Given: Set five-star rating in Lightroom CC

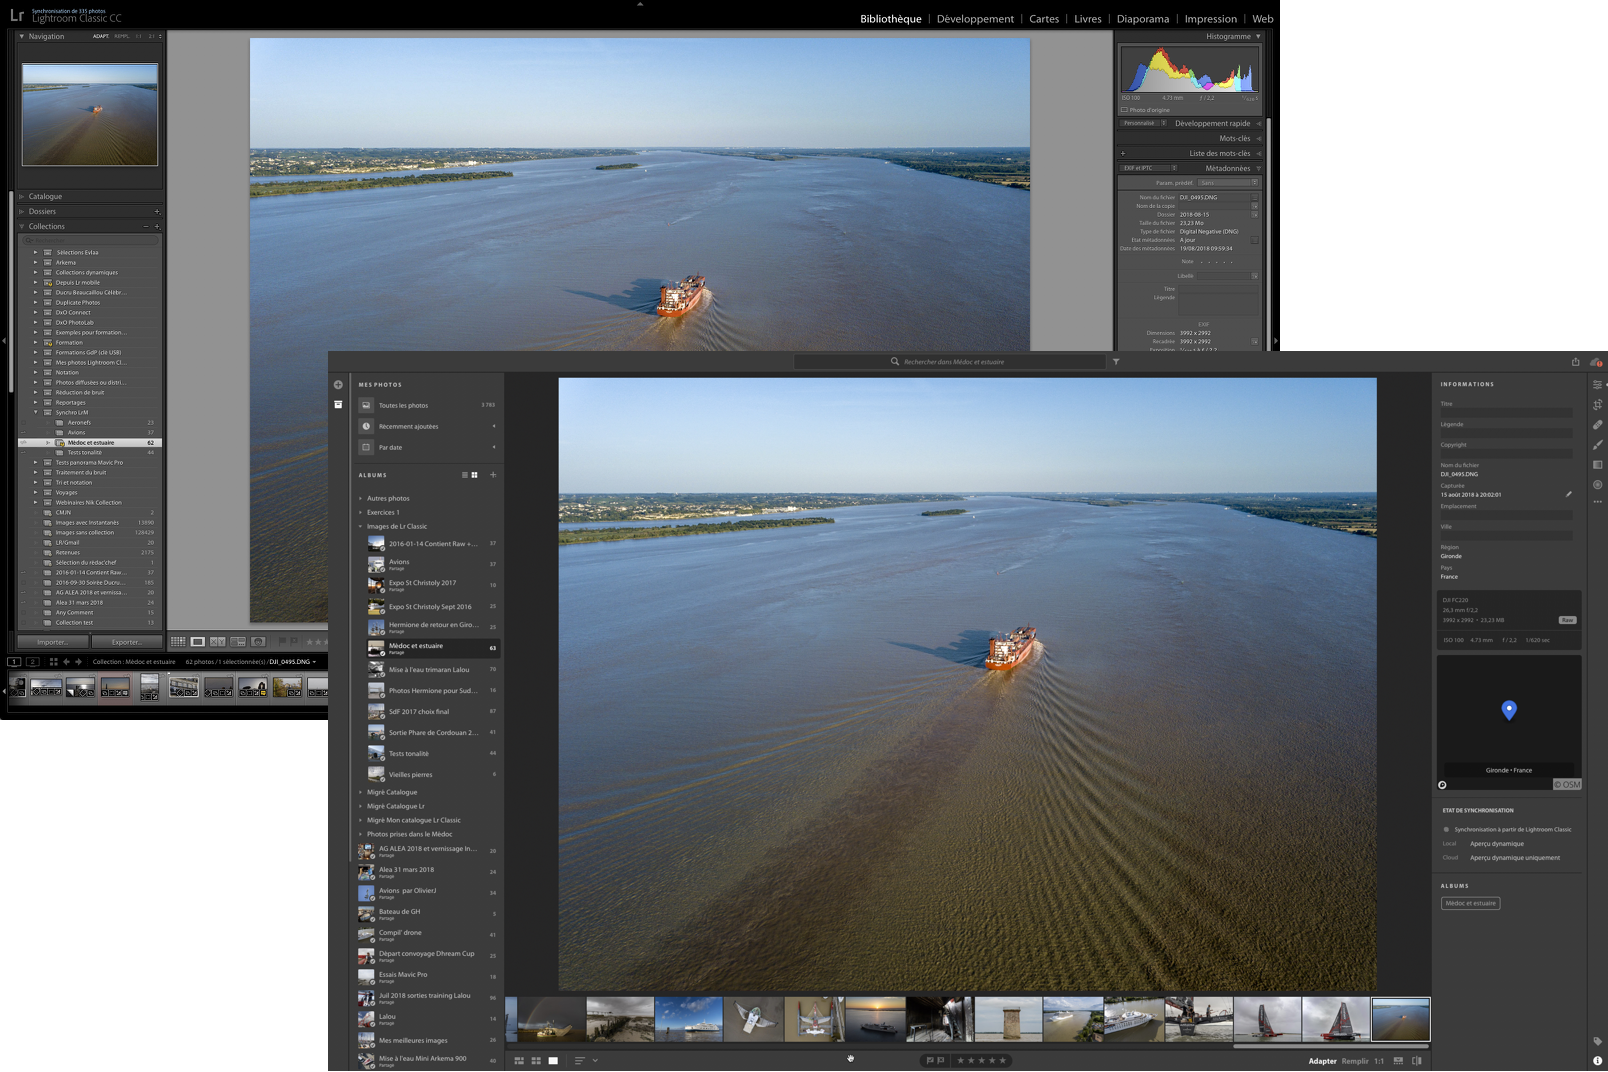Looking at the screenshot, I should [1001, 1061].
